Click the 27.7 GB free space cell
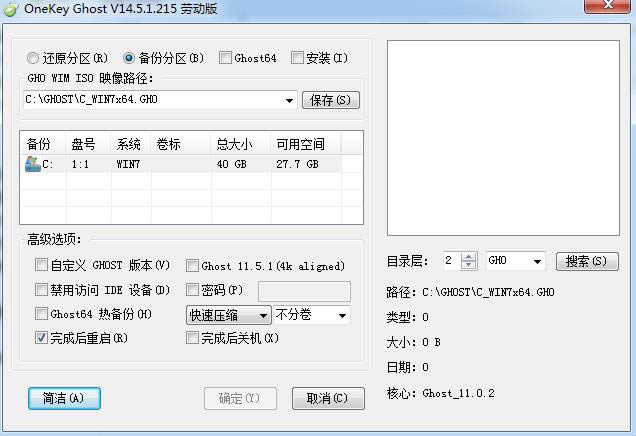Viewport: 636px width, 436px height. [x=297, y=164]
